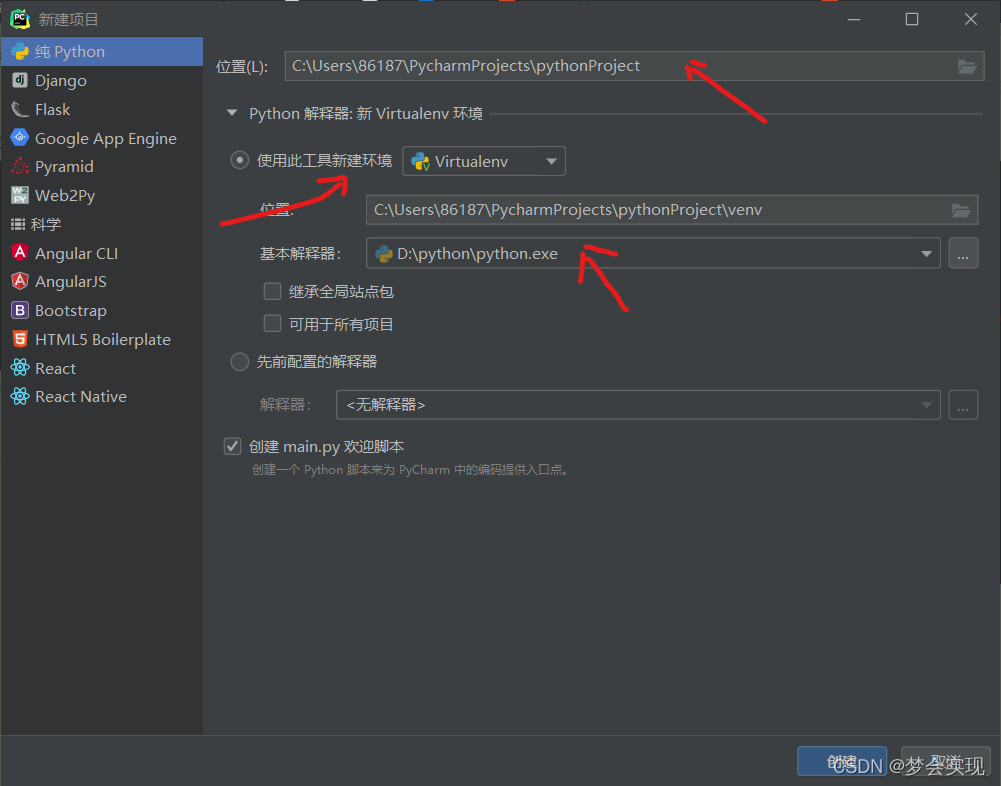Open the 无解释器 interpreter dropdown

[638, 405]
